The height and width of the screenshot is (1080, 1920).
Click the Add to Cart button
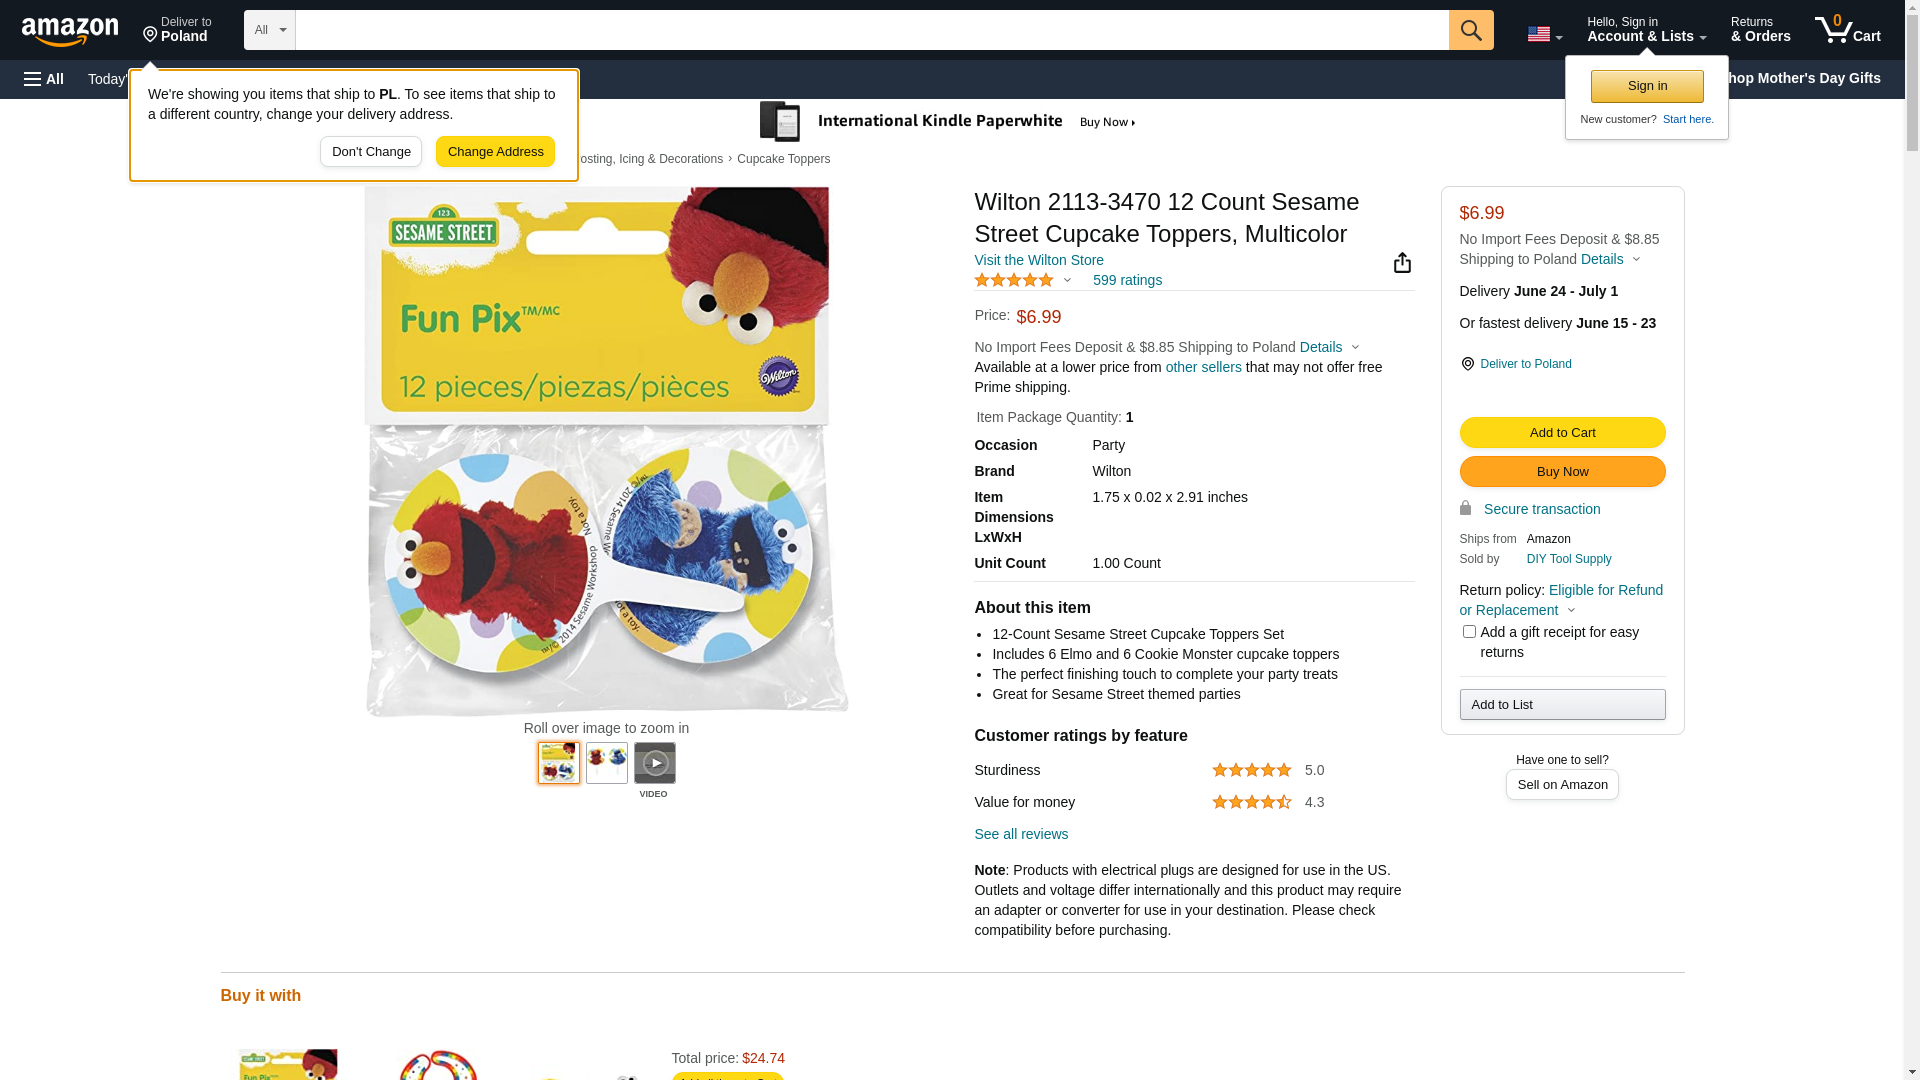(1562, 433)
